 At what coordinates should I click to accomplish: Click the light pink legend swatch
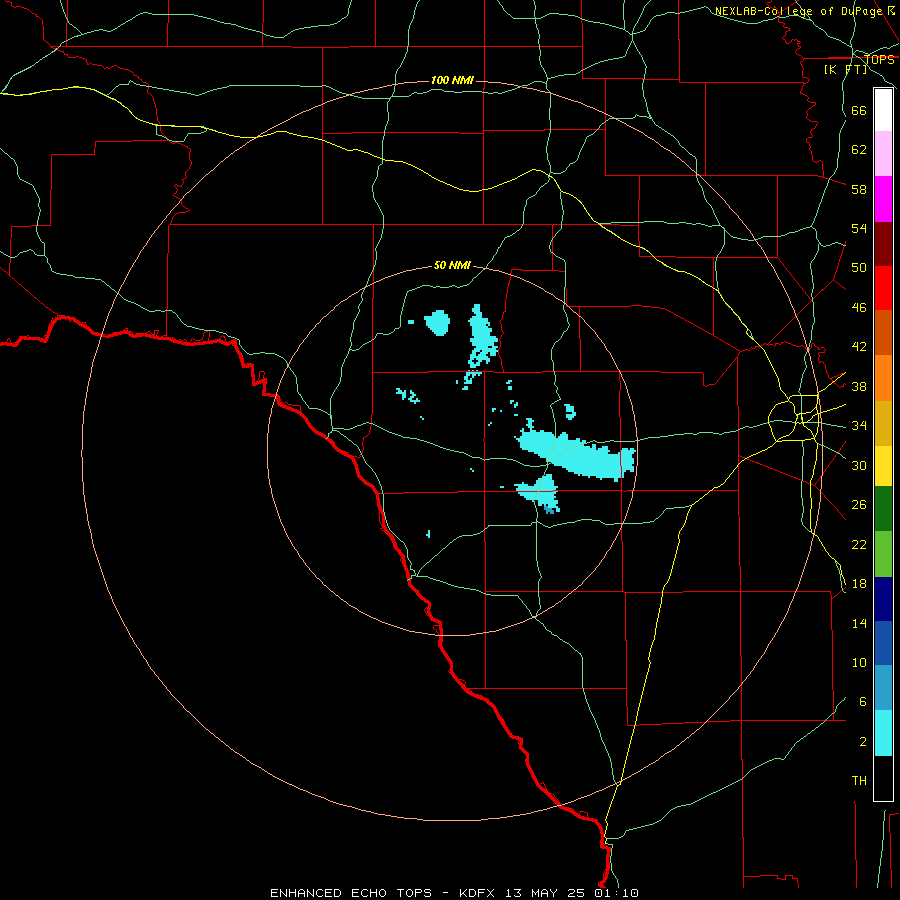click(x=883, y=154)
